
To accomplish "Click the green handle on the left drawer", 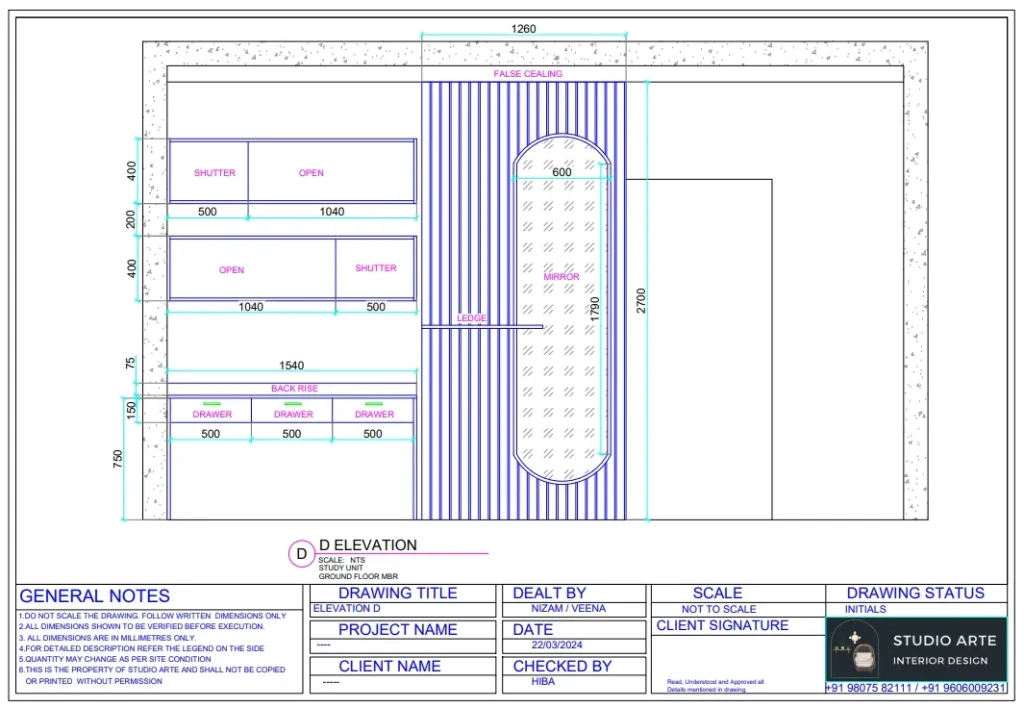I will [212, 404].
